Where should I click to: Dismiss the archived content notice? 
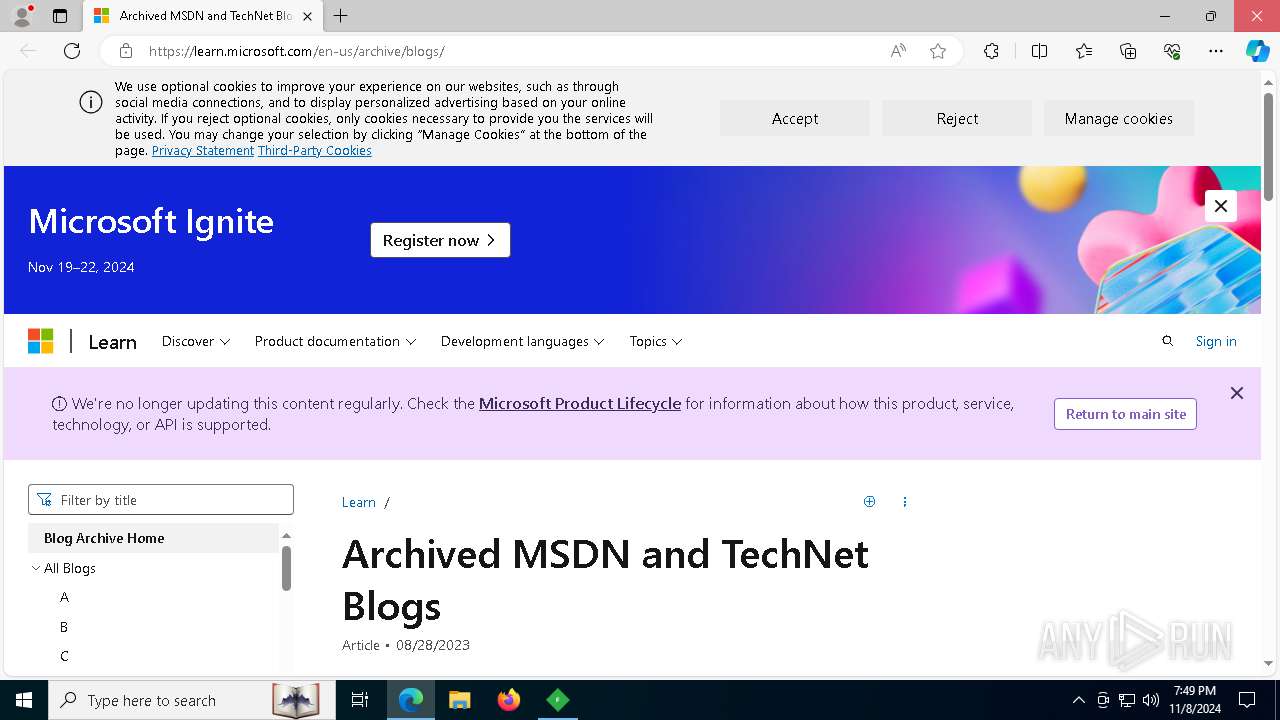tap(1237, 393)
